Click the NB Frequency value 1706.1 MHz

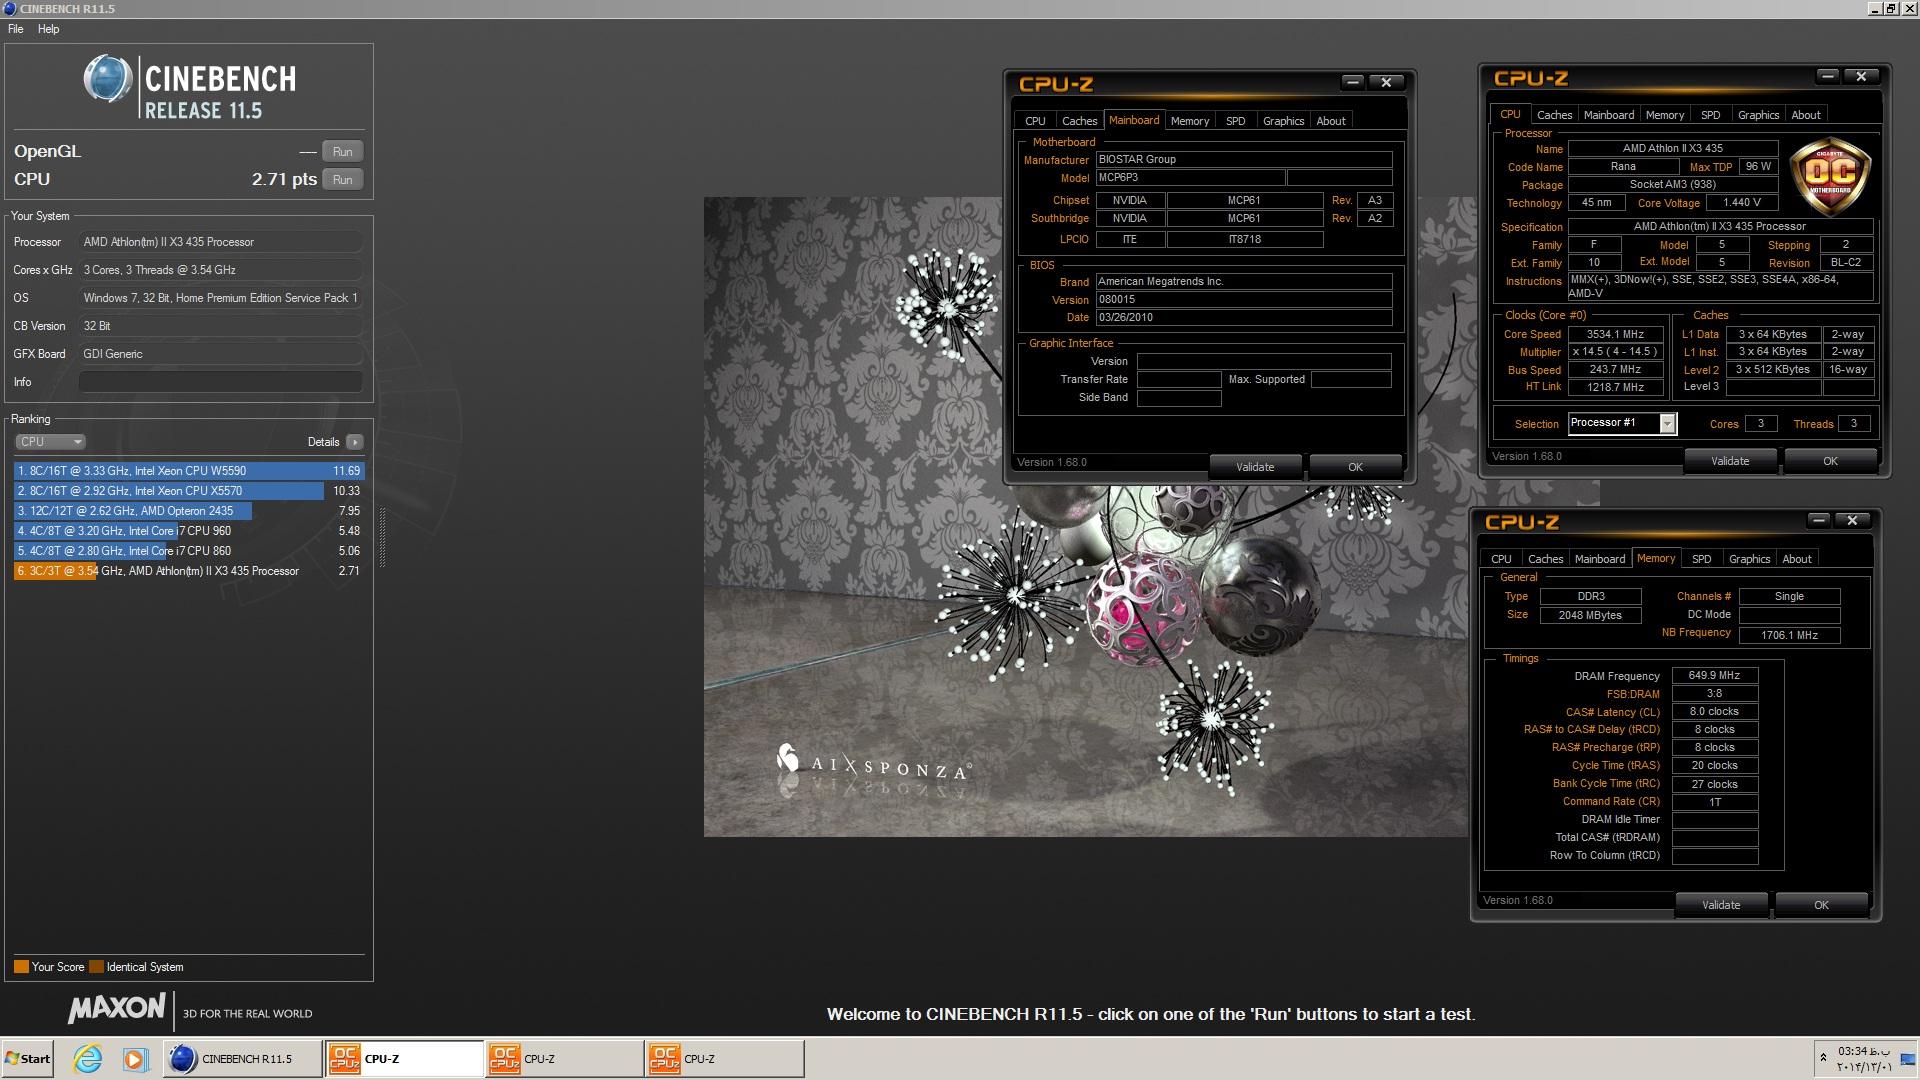click(x=1789, y=635)
